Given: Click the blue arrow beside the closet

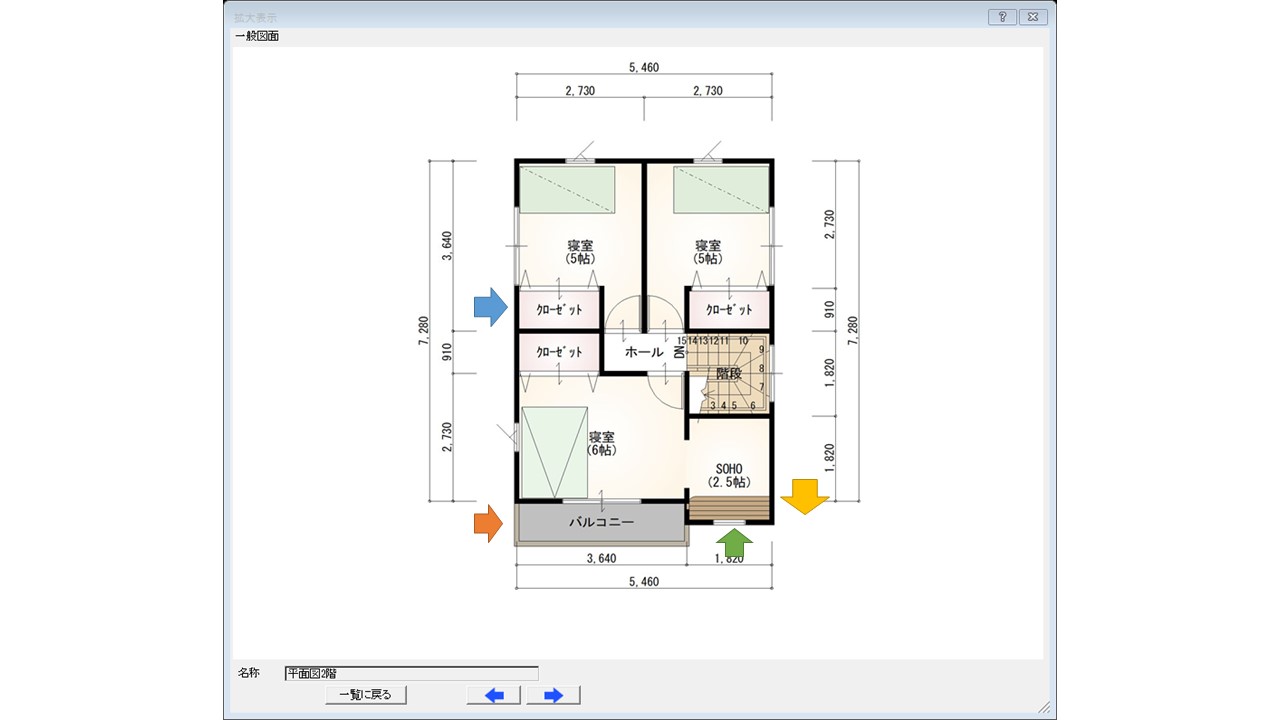Looking at the screenshot, I should pos(491,307).
